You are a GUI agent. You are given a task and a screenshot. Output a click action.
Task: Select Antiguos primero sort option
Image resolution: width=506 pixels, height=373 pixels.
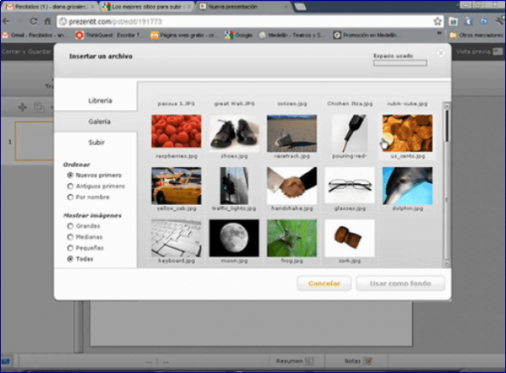pos(70,186)
